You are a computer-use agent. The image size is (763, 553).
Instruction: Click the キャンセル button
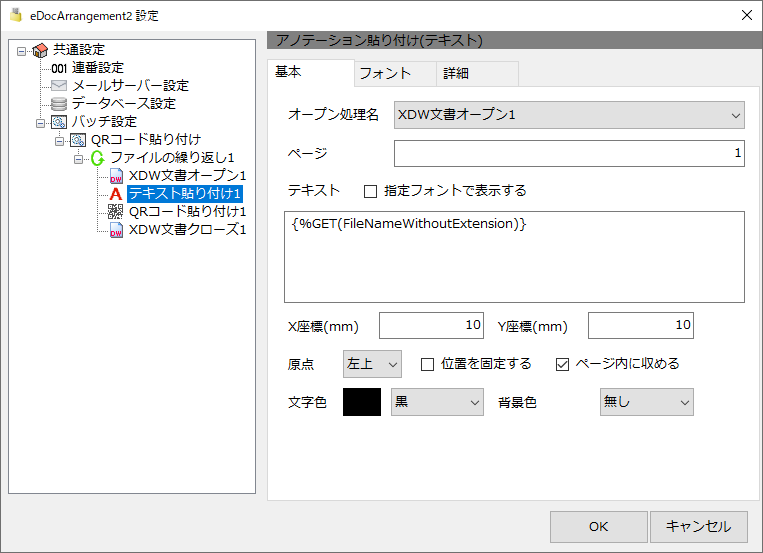[x=698, y=527]
